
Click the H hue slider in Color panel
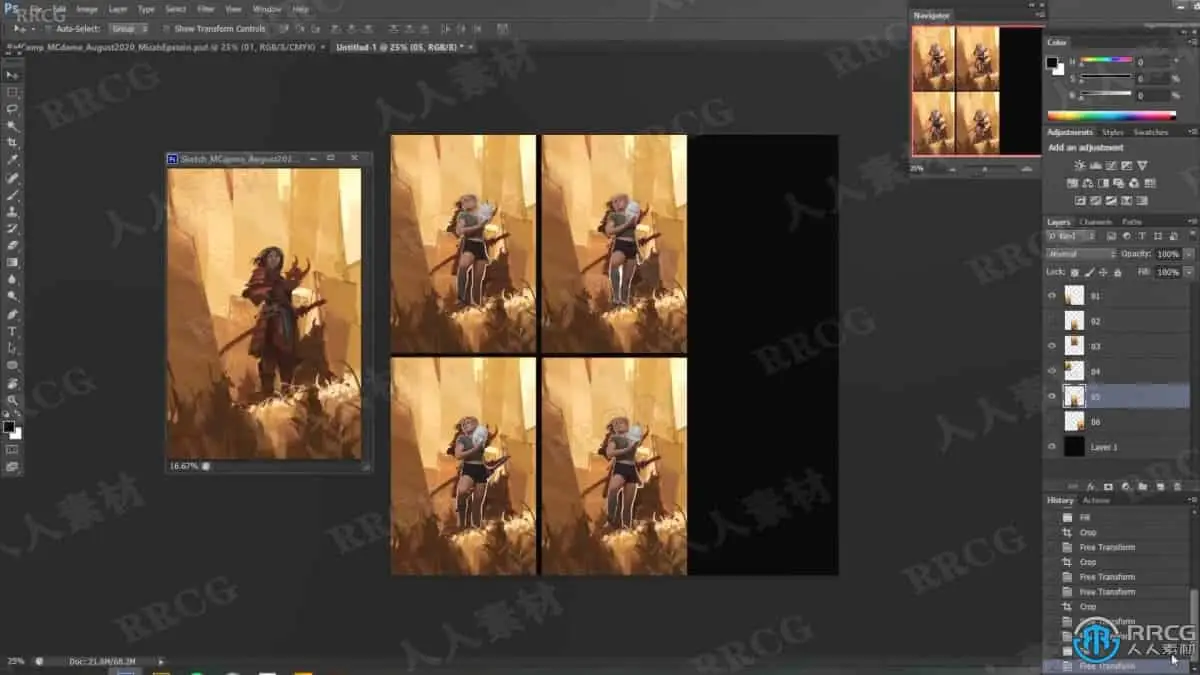coord(1104,61)
